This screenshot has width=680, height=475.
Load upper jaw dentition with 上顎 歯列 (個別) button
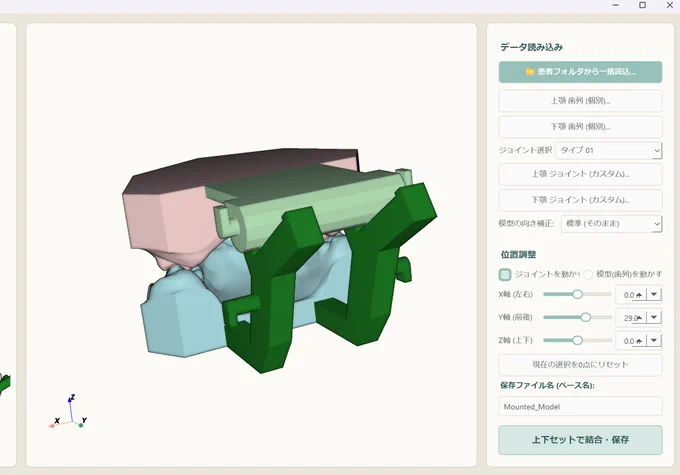pos(580,101)
